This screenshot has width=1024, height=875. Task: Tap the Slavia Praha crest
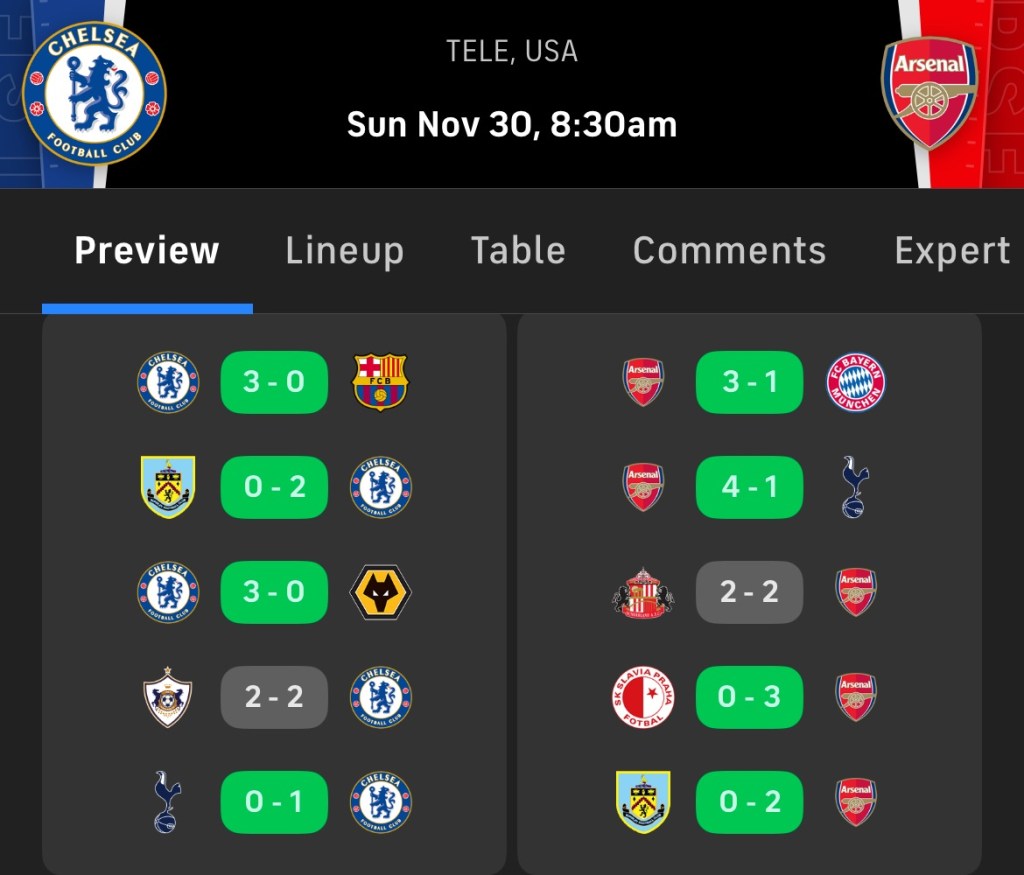(x=643, y=697)
